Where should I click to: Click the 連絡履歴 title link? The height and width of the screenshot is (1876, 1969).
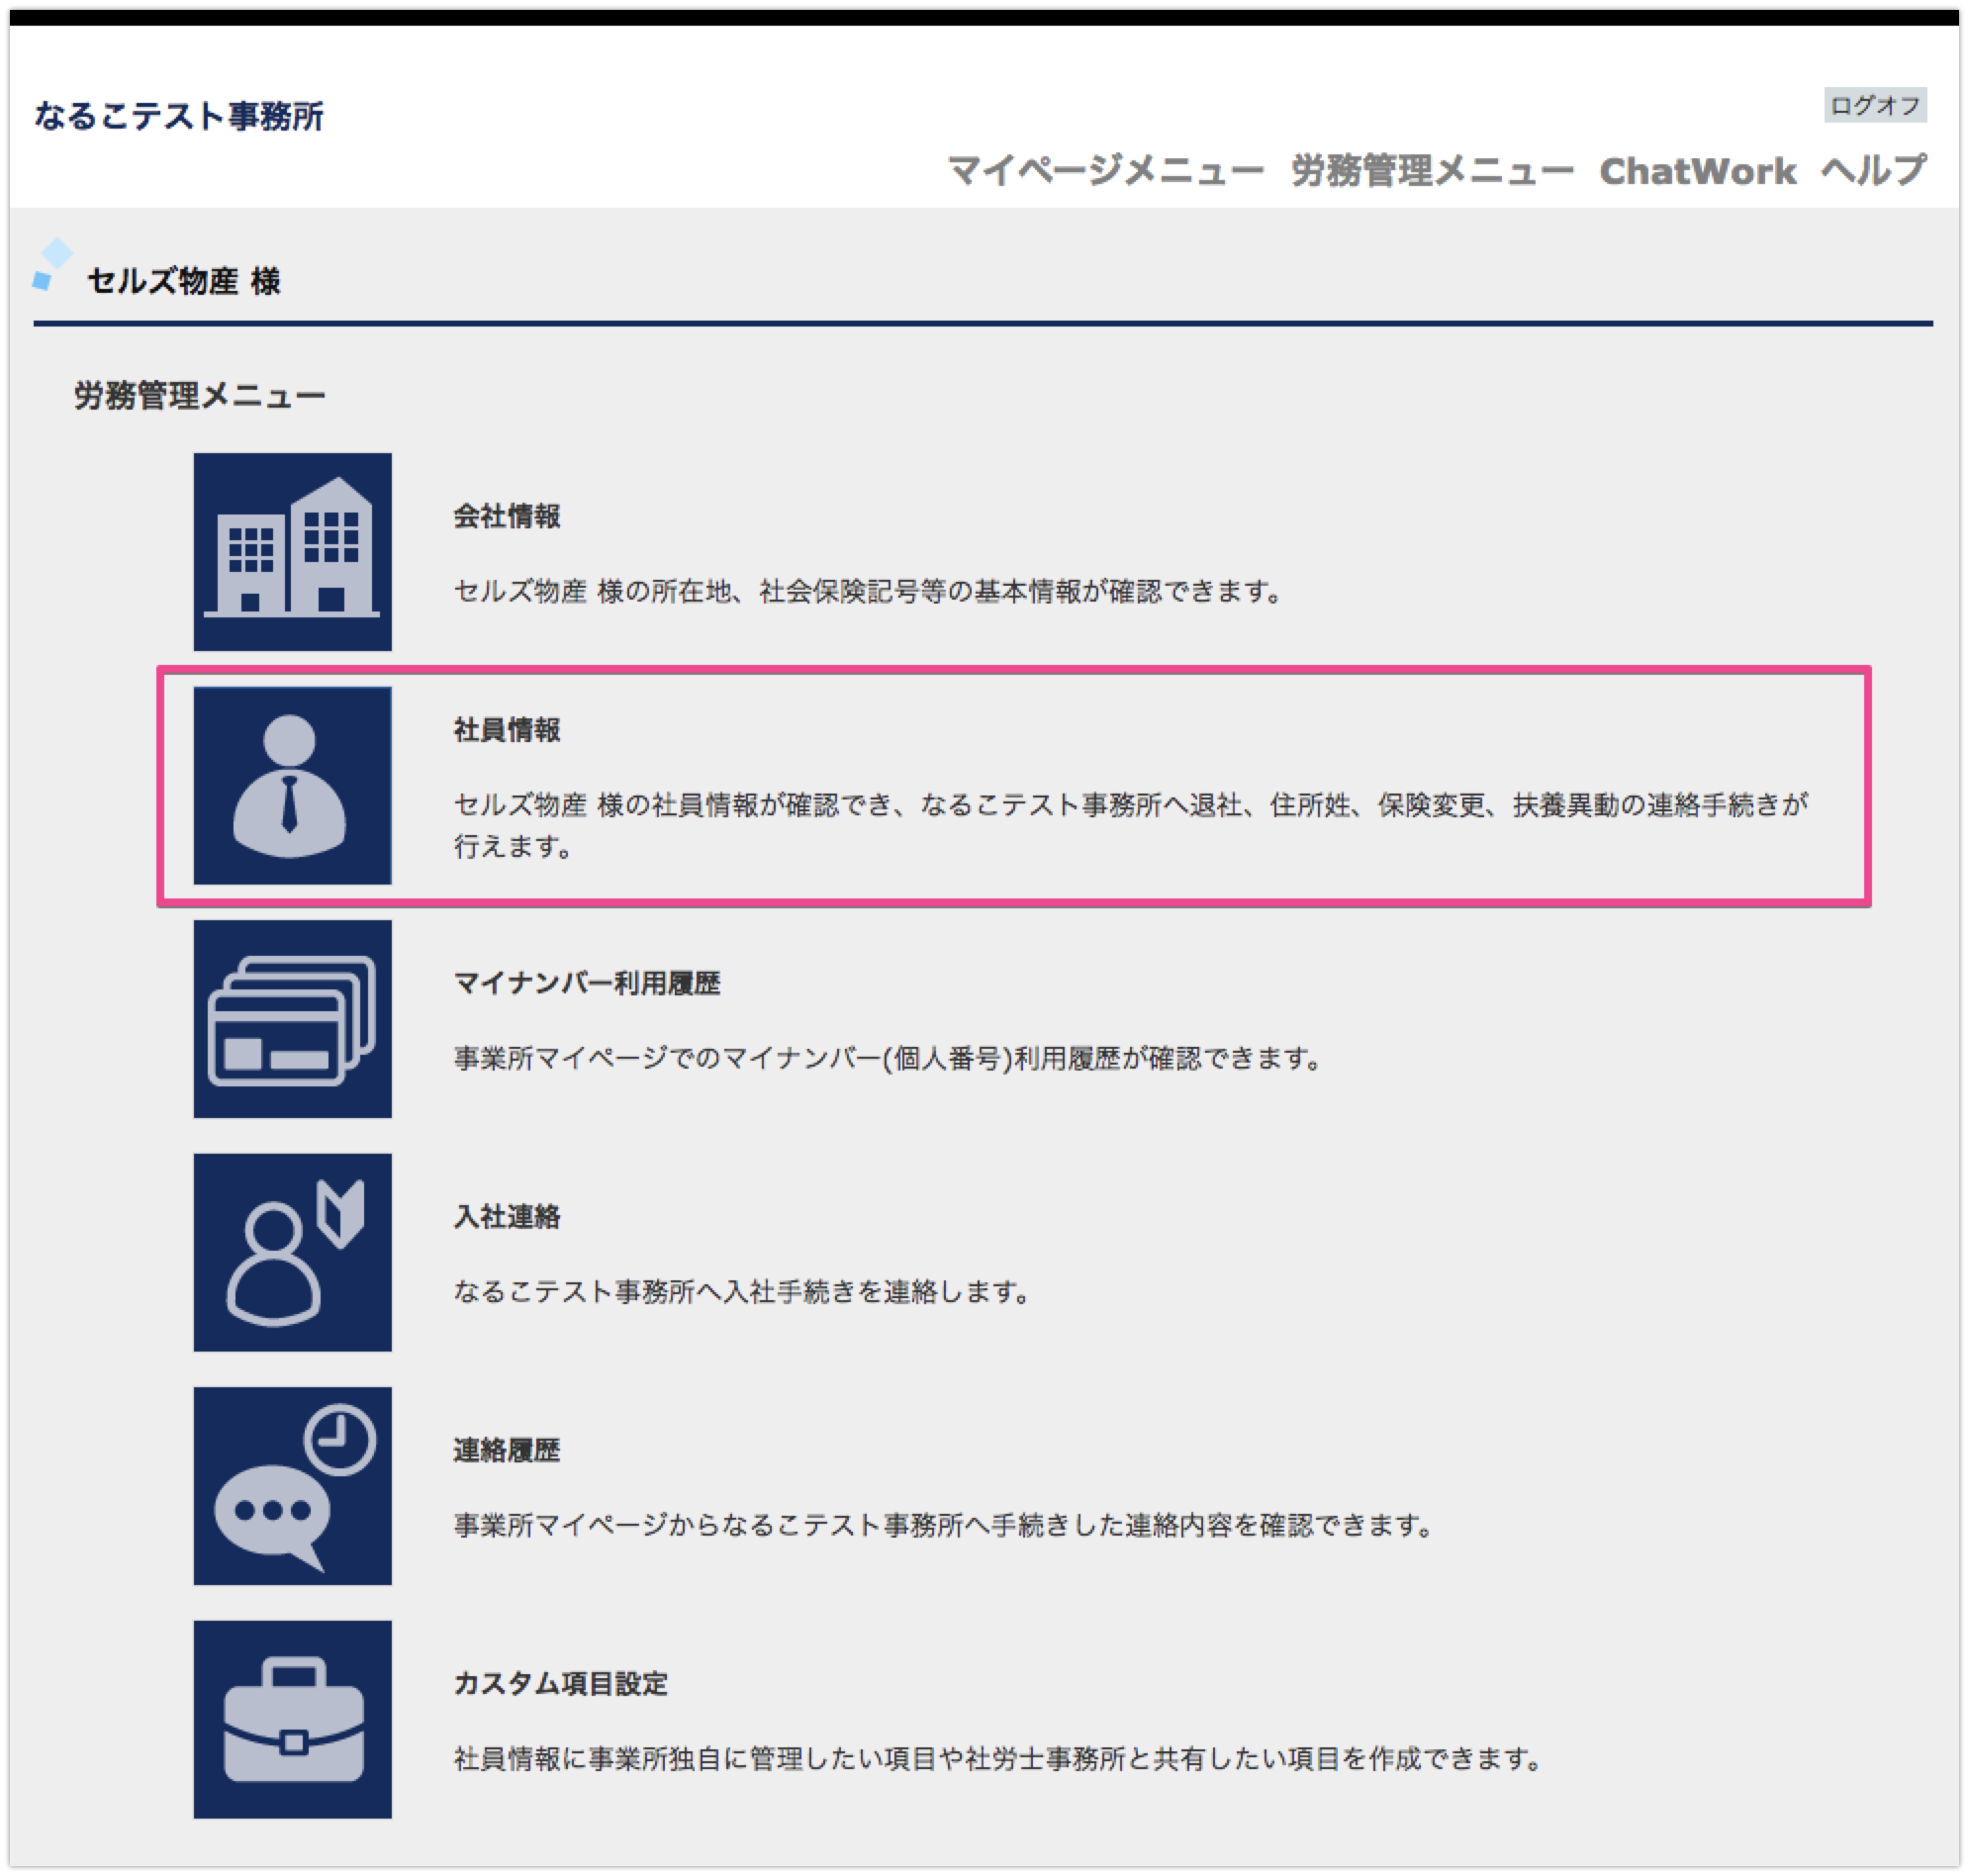pyautogui.click(x=507, y=1450)
